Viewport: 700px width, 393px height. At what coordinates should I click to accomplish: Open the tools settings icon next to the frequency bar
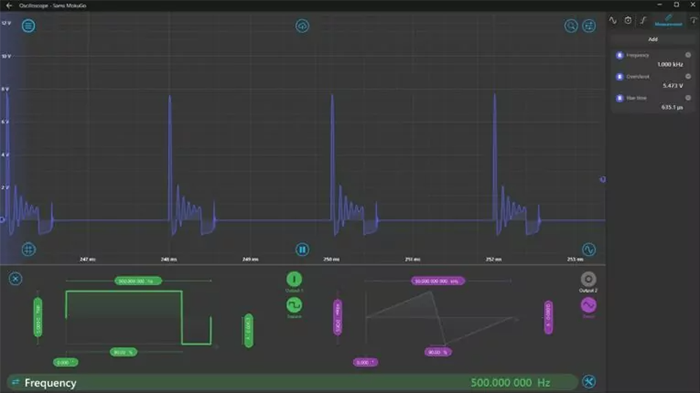[x=589, y=382]
